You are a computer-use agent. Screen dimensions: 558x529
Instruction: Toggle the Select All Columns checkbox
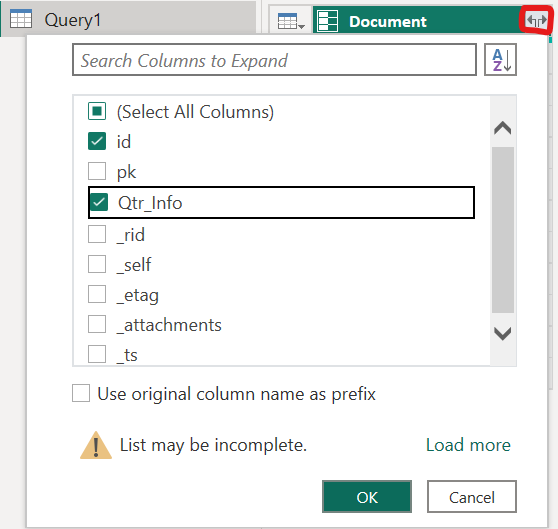[97, 111]
